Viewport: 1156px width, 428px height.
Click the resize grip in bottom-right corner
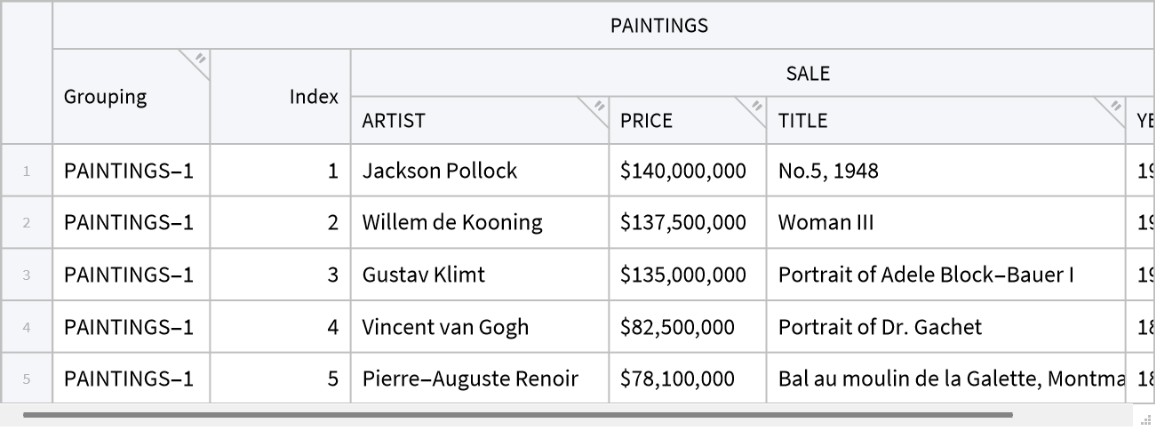1146,419
